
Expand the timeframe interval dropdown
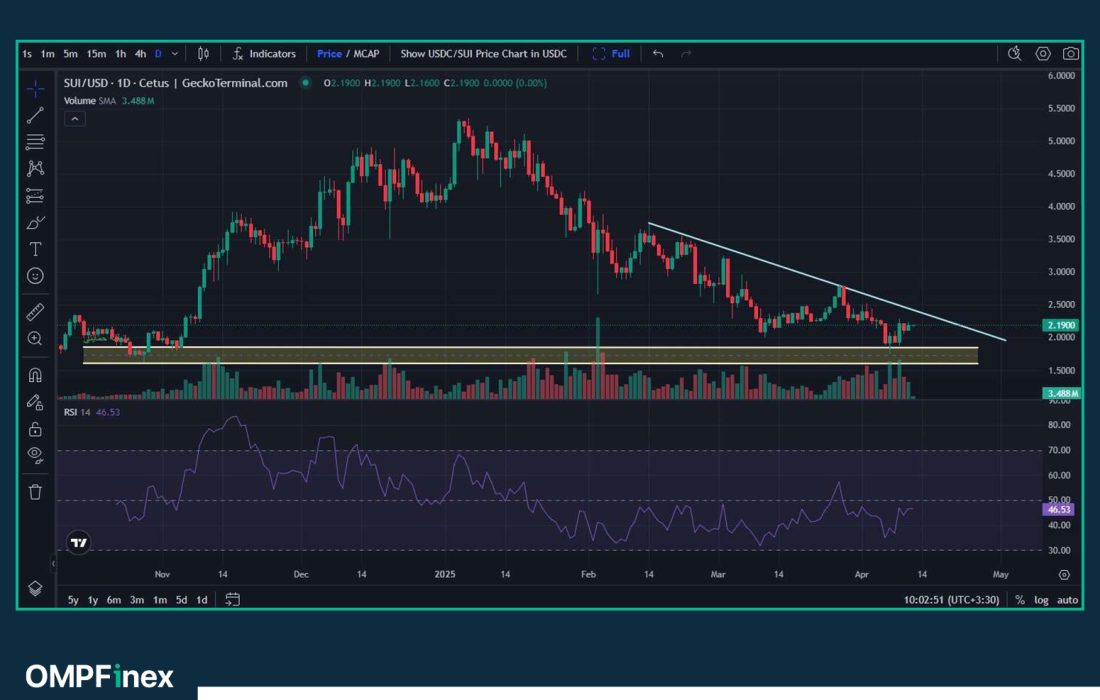[175, 54]
